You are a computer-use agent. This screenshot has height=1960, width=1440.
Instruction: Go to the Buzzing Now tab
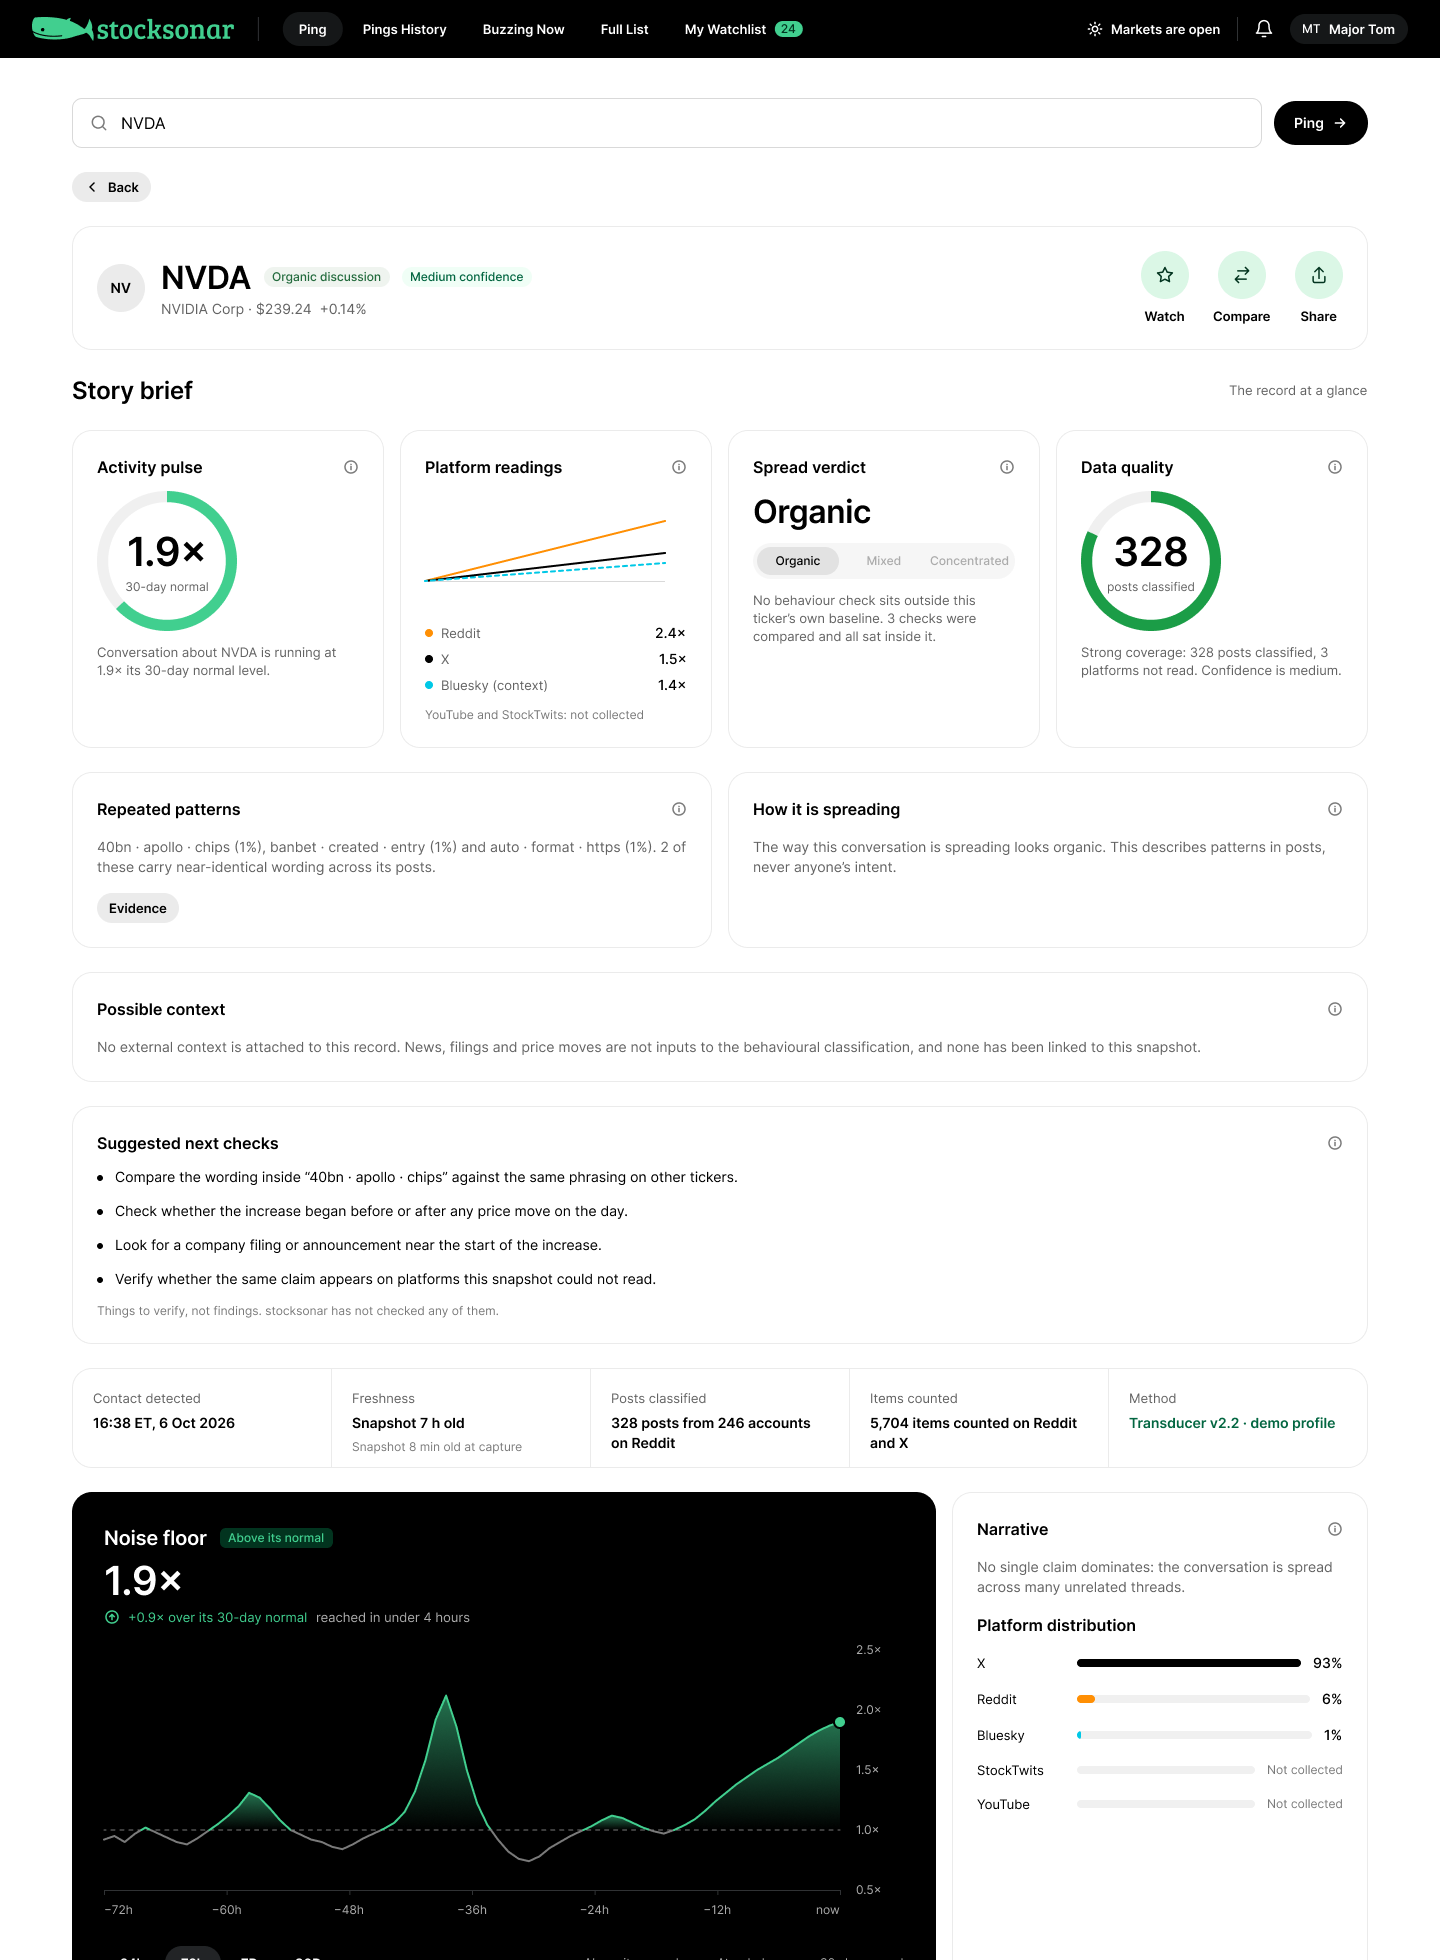coord(524,29)
